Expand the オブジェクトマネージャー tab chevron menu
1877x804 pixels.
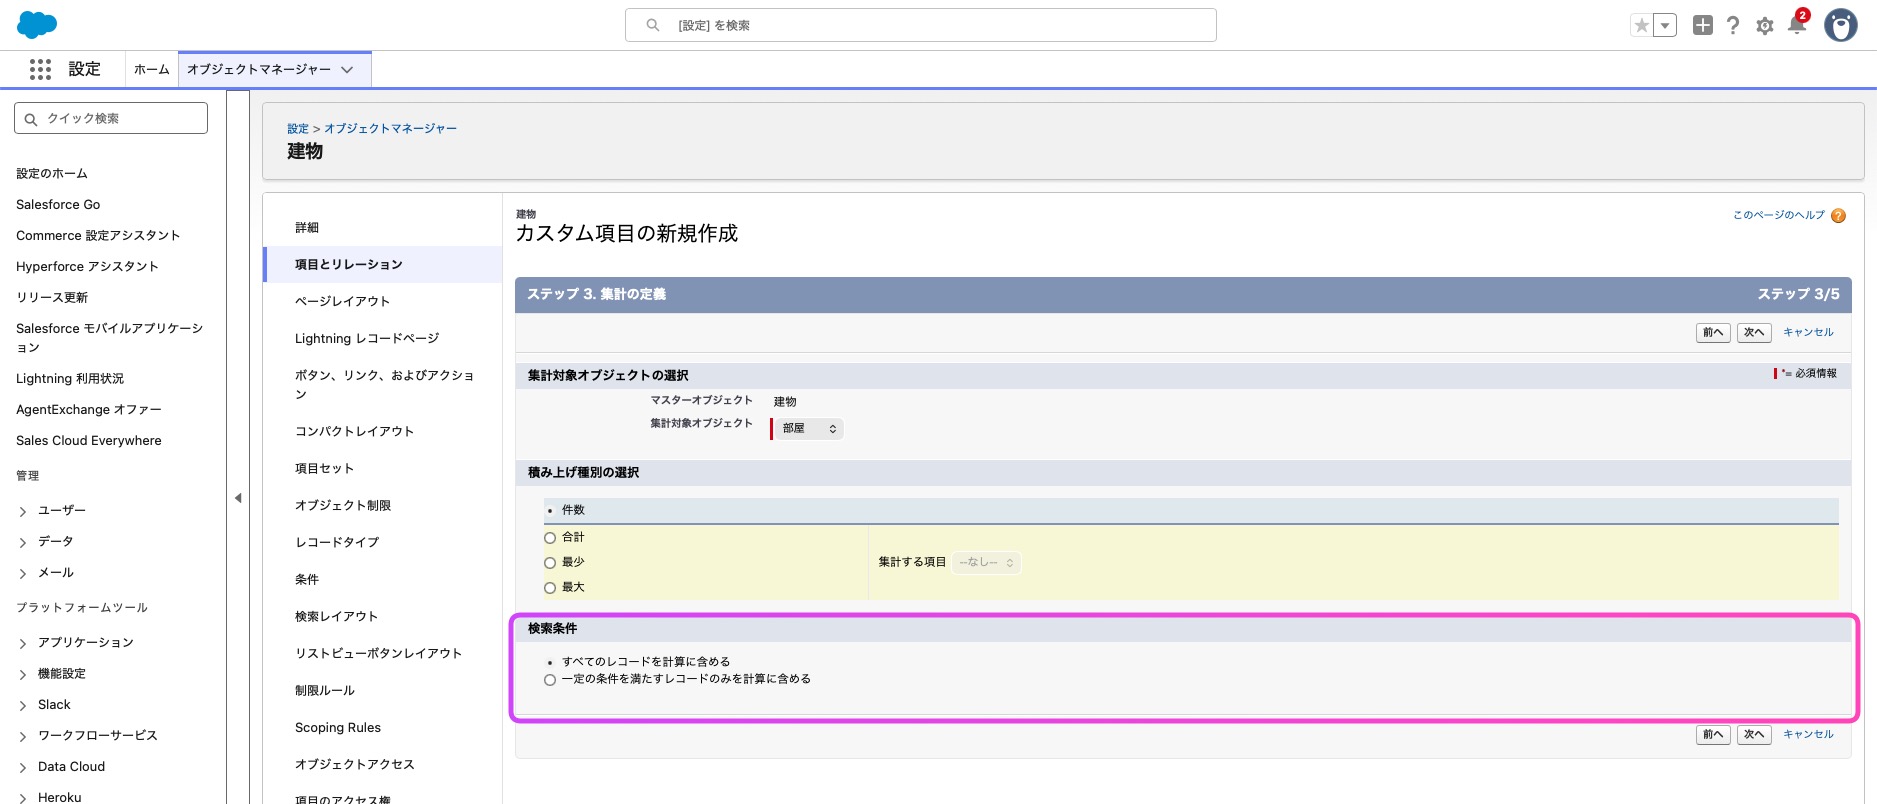(x=347, y=70)
